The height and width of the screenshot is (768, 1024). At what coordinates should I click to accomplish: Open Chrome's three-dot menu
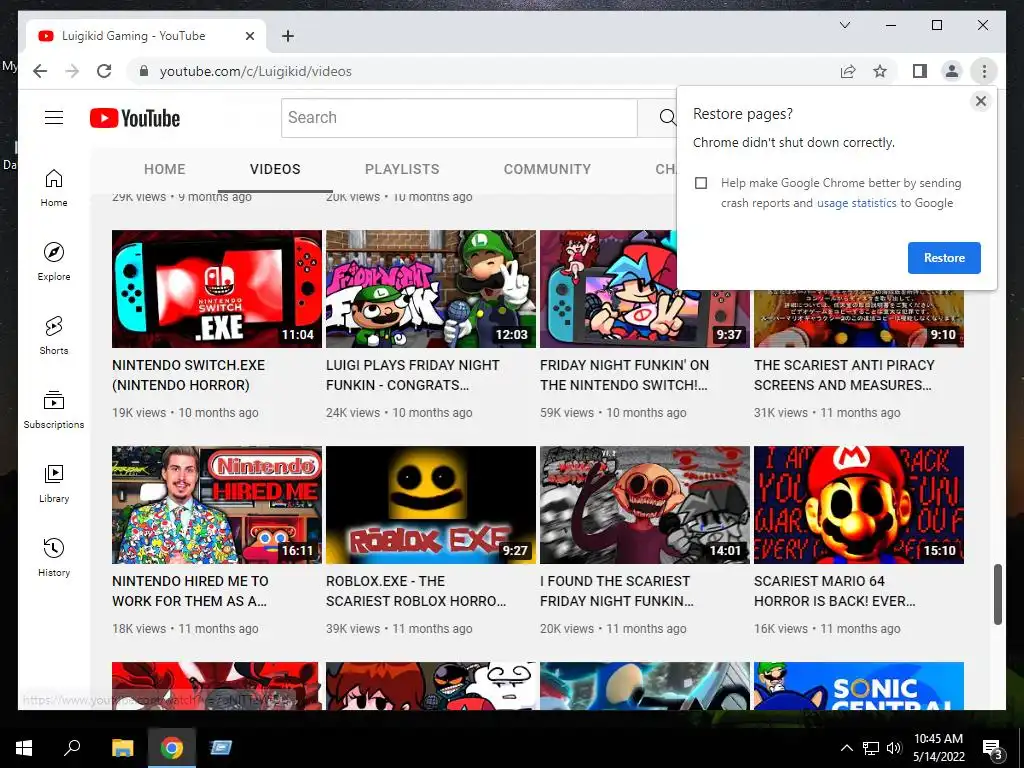[984, 71]
